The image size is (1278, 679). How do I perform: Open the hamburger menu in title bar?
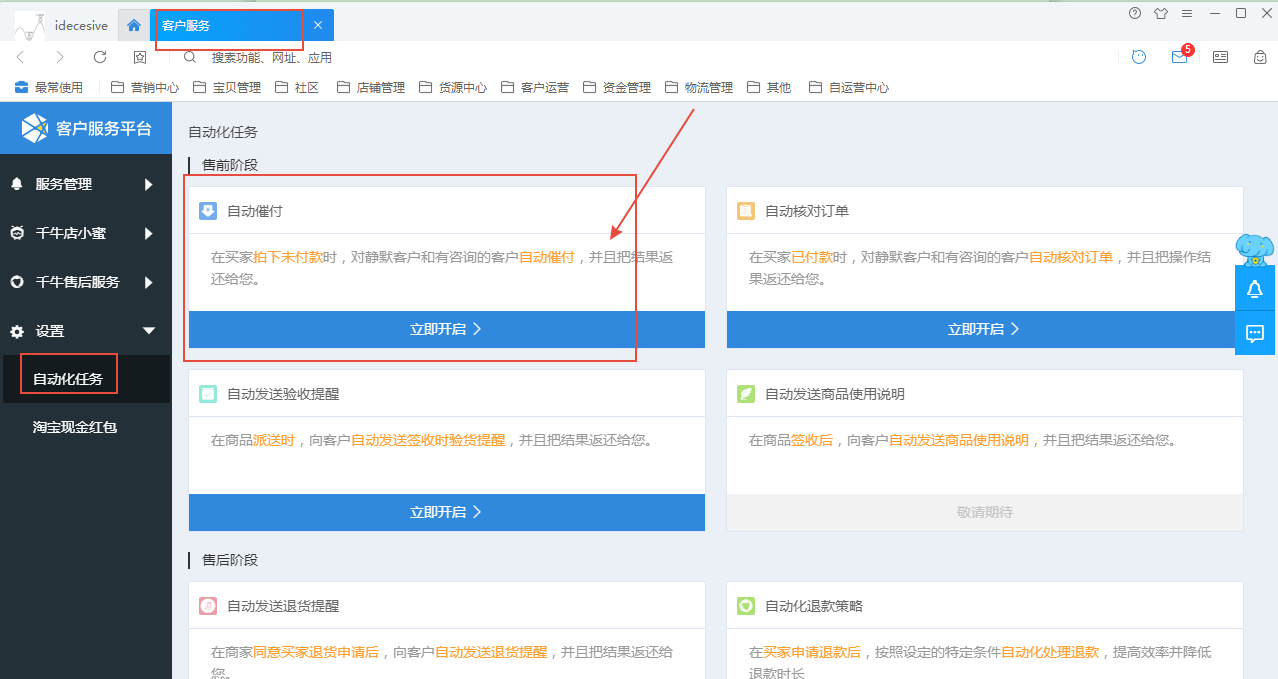(x=1187, y=14)
